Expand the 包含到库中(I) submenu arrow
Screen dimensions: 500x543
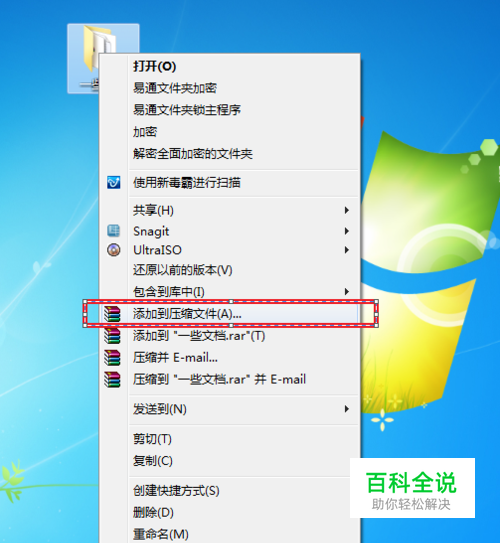coord(346,292)
